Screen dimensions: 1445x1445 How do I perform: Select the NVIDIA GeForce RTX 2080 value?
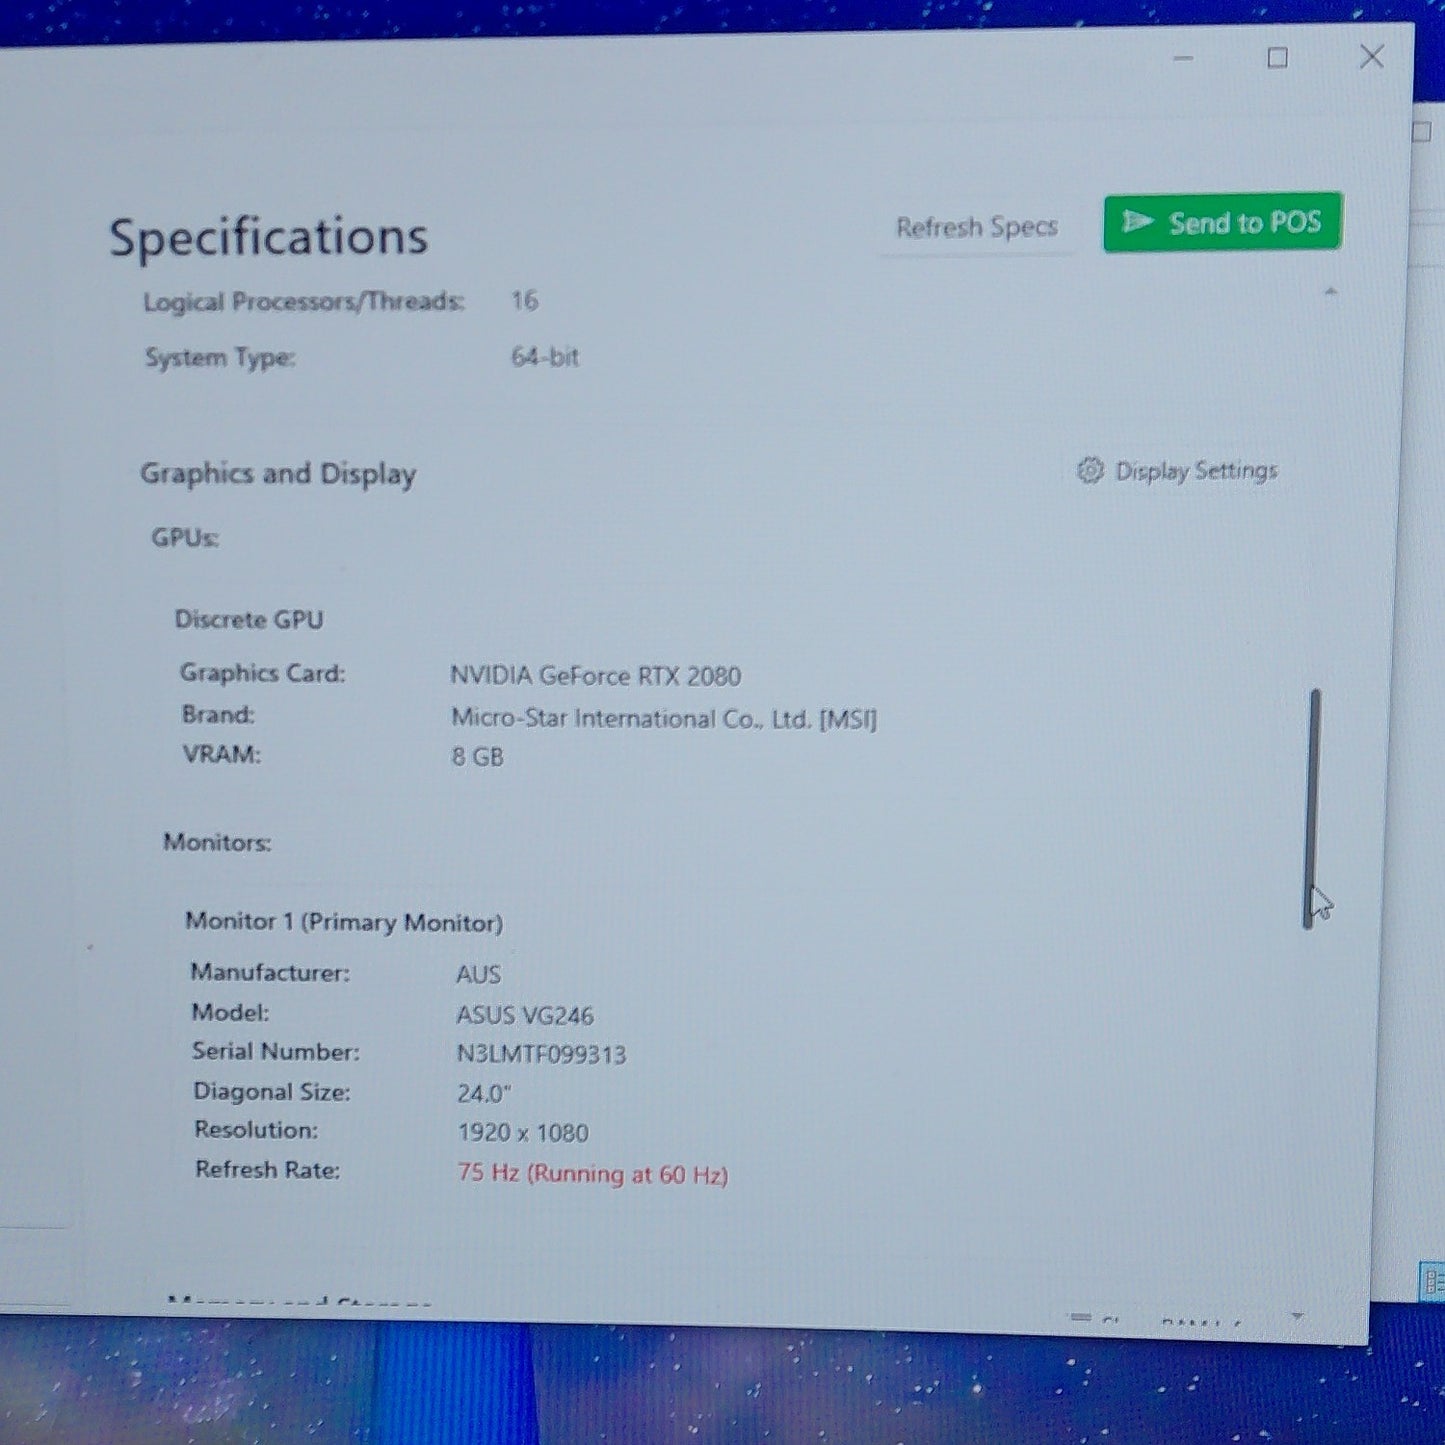595,676
